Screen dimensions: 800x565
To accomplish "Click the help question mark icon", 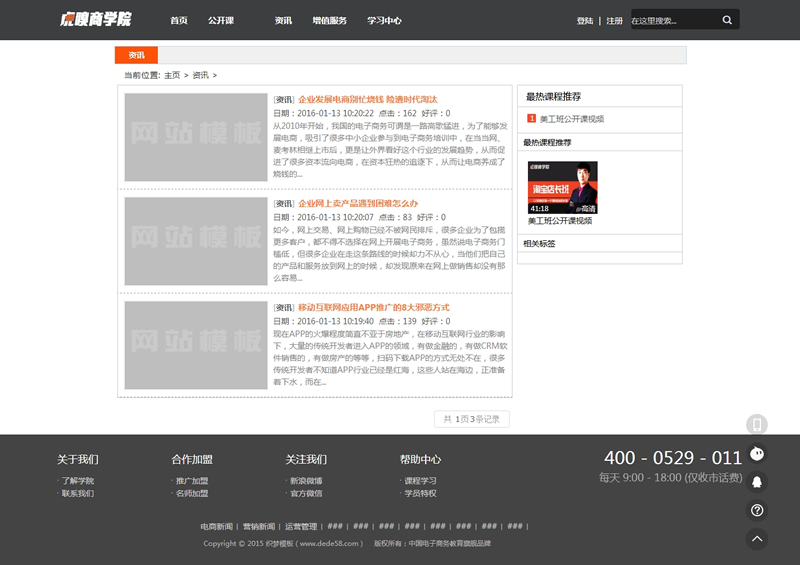I will coord(757,510).
